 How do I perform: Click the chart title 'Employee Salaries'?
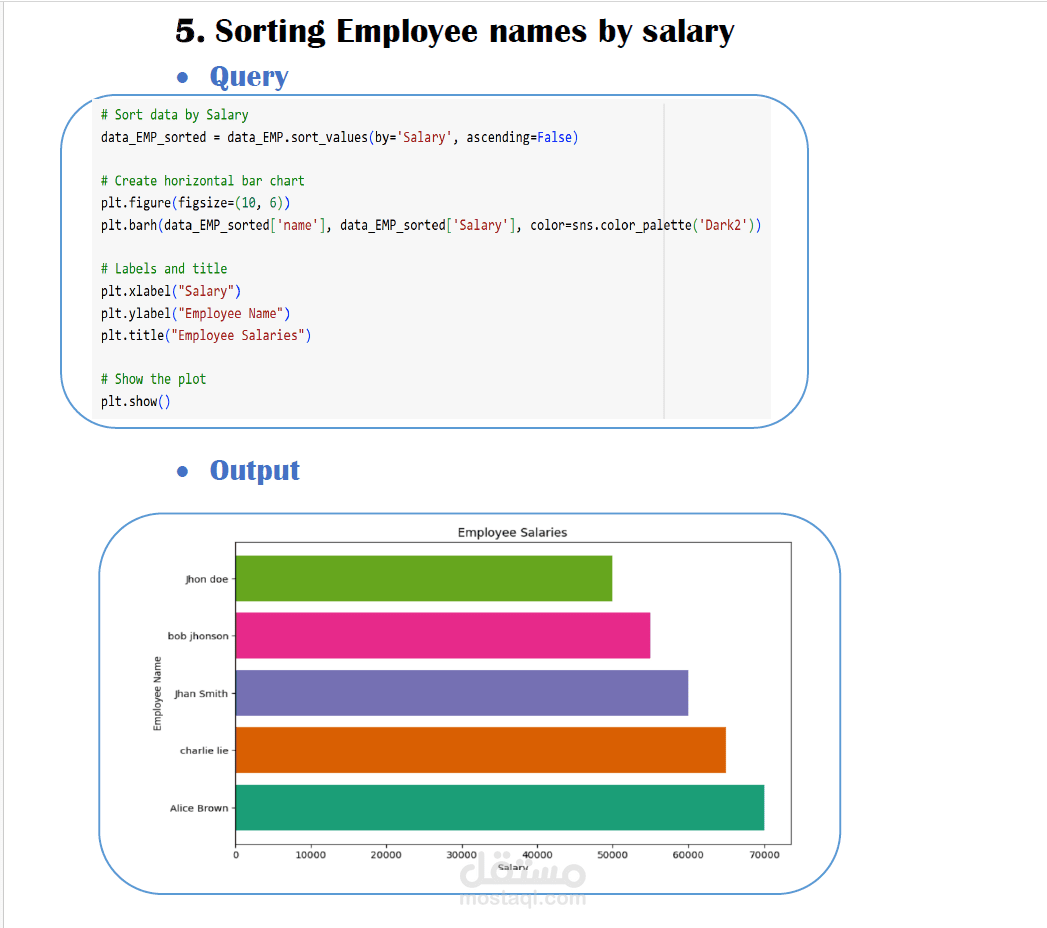click(x=512, y=532)
